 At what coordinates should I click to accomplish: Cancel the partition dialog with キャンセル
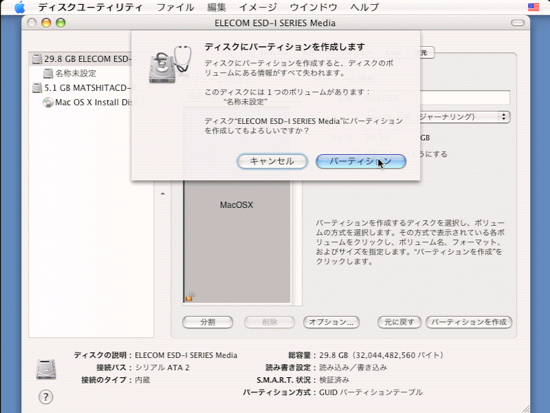pos(272,161)
